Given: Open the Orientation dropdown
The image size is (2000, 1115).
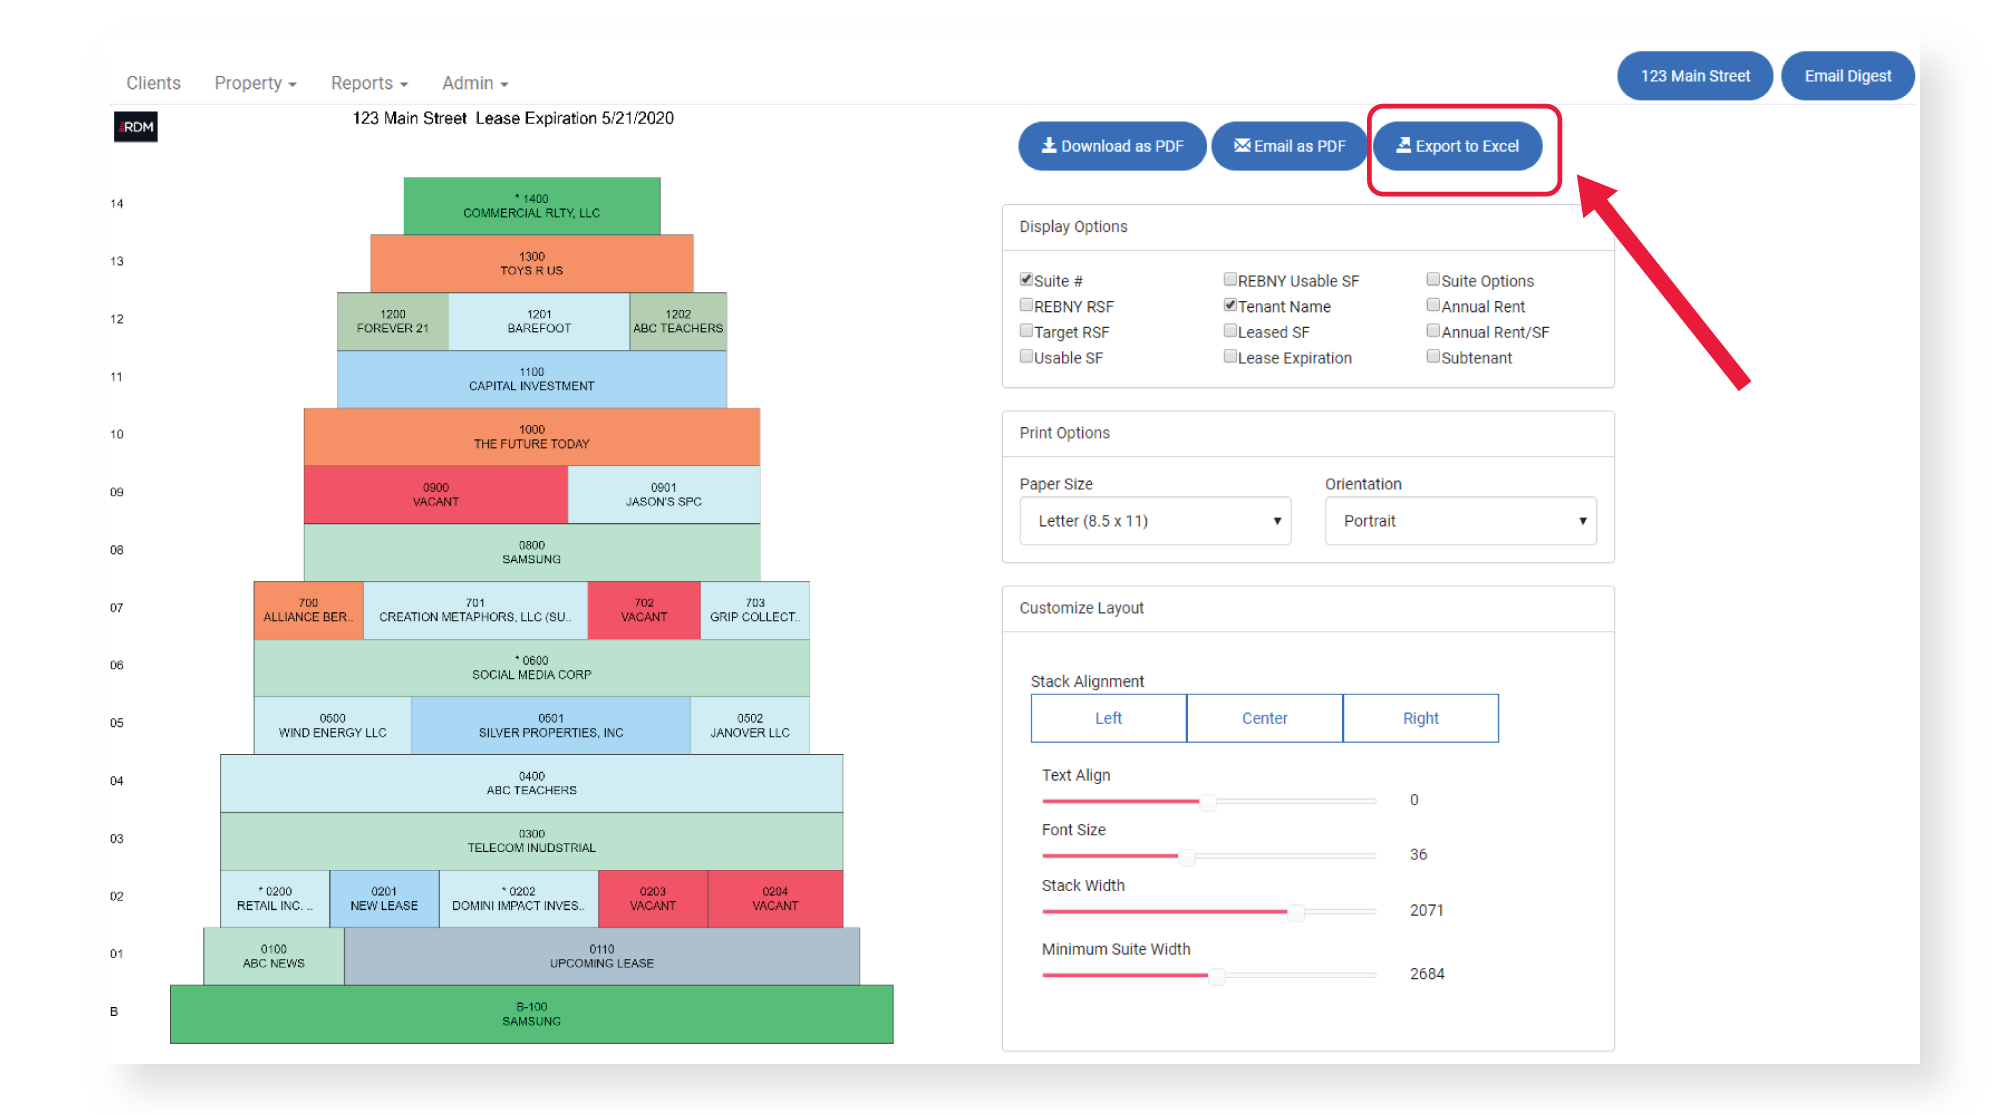Looking at the screenshot, I should point(1460,521).
